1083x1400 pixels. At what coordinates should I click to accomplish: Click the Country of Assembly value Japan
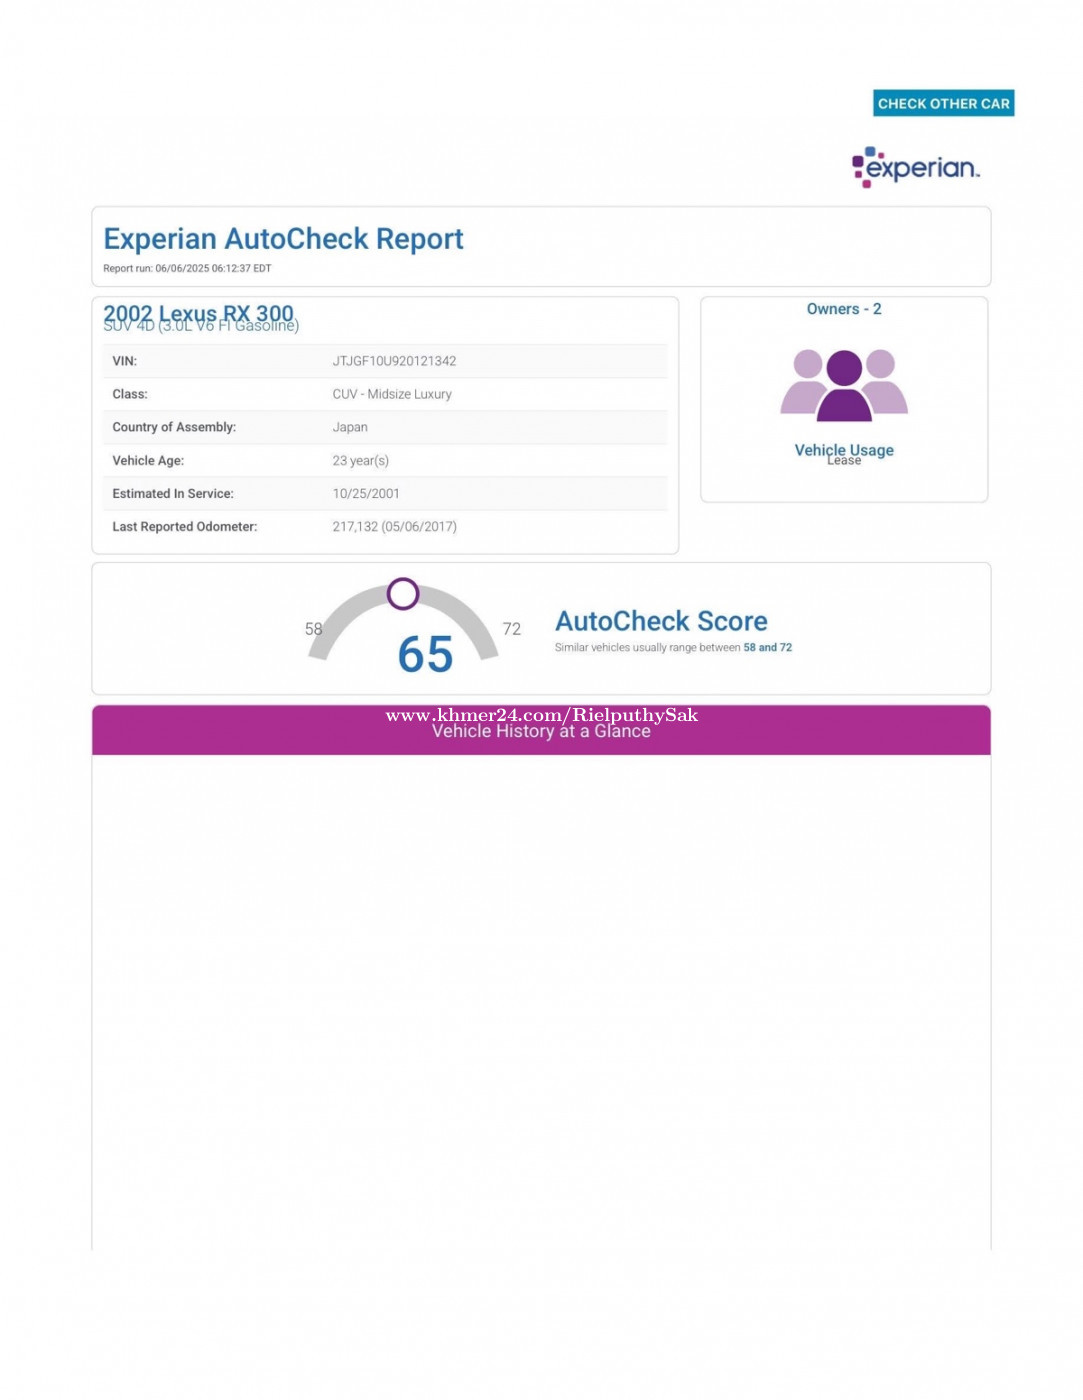pyautogui.click(x=350, y=427)
